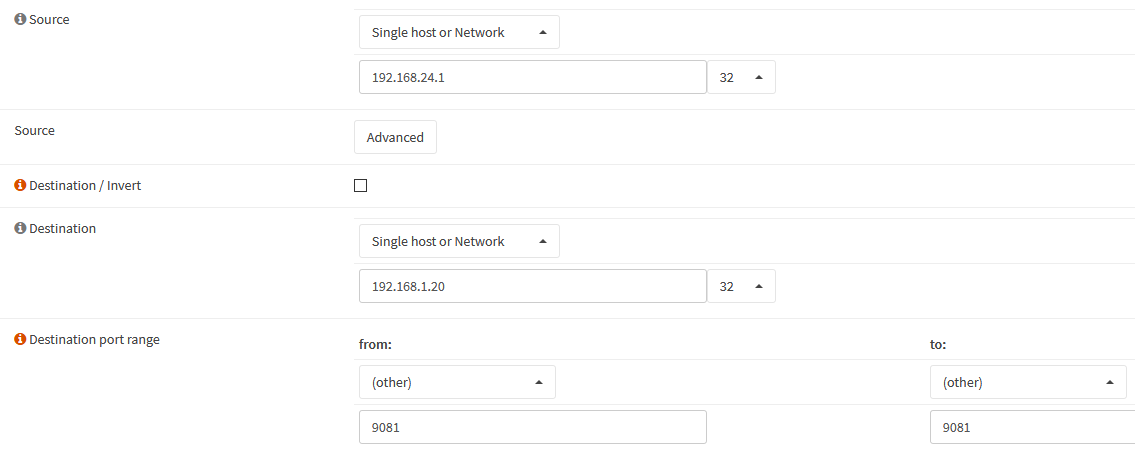Expand the Destination subnet mask 32 dropdown
1135x458 pixels.
coord(741,286)
